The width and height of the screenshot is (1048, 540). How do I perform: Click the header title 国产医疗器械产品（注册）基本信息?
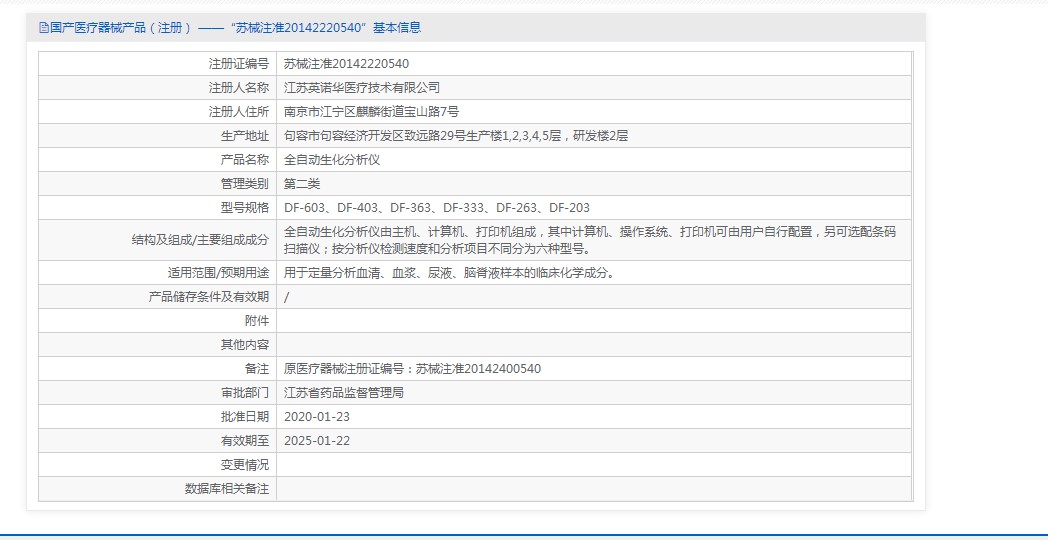pyautogui.click(x=235, y=28)
